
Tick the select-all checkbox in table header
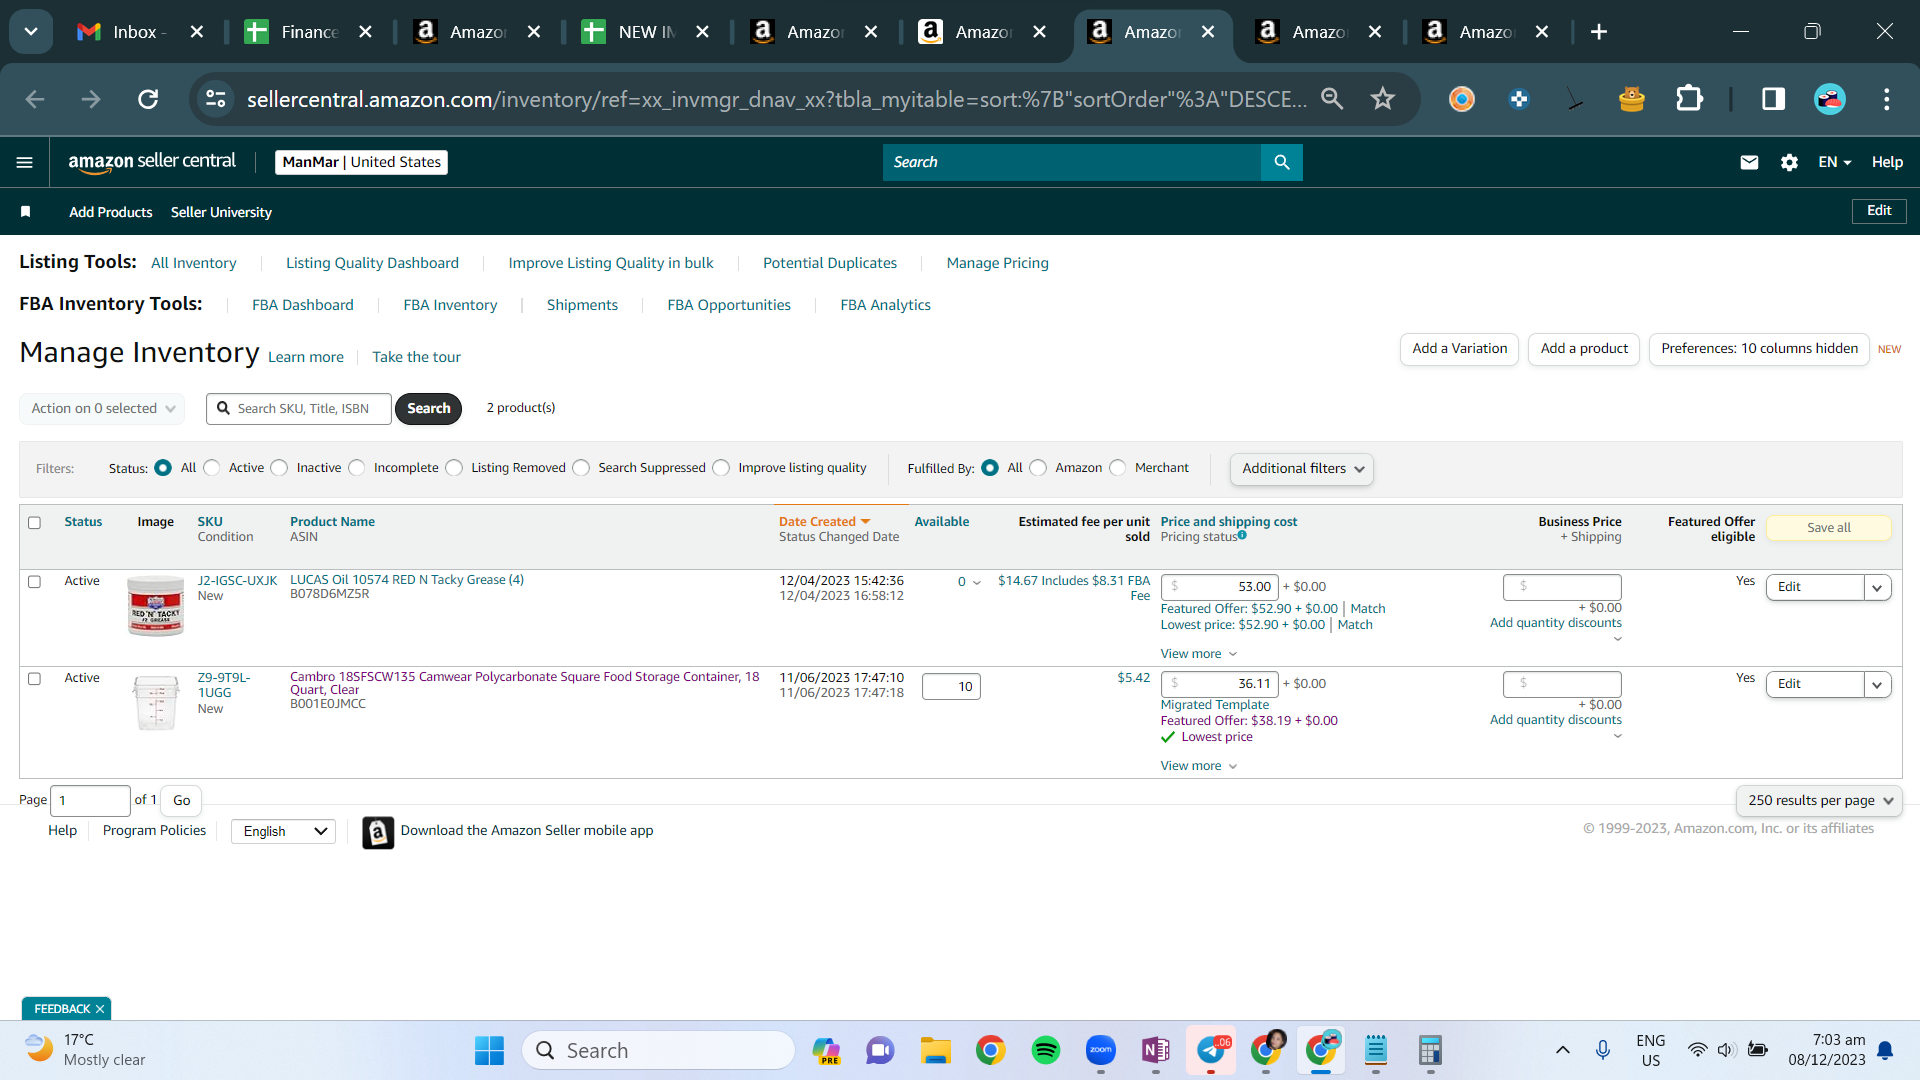(34, 523)
